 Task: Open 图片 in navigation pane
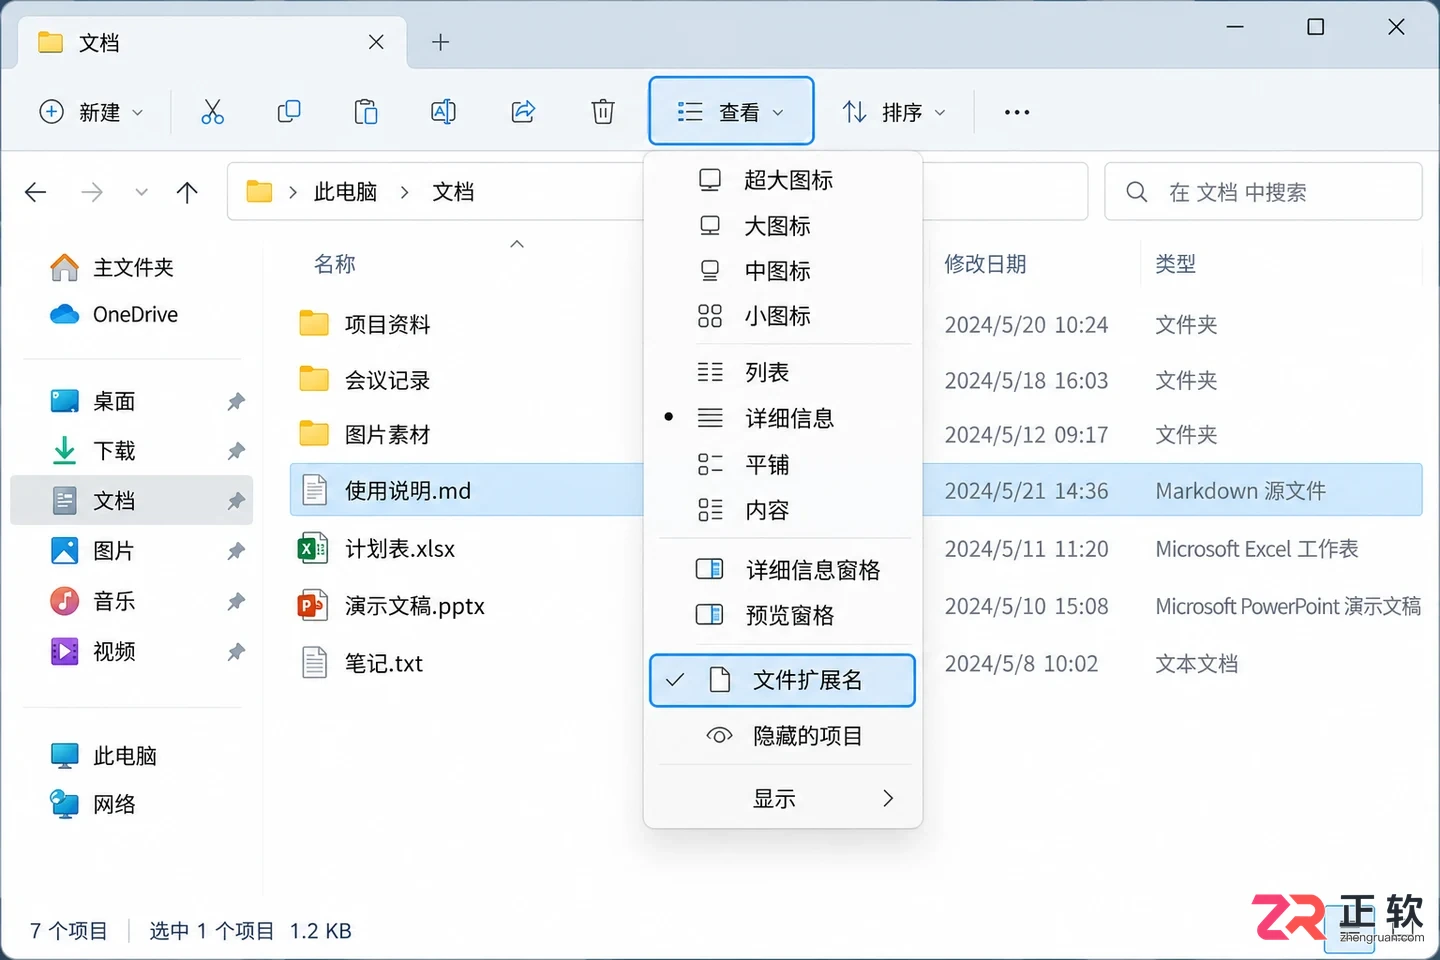(x=132, y=551)
